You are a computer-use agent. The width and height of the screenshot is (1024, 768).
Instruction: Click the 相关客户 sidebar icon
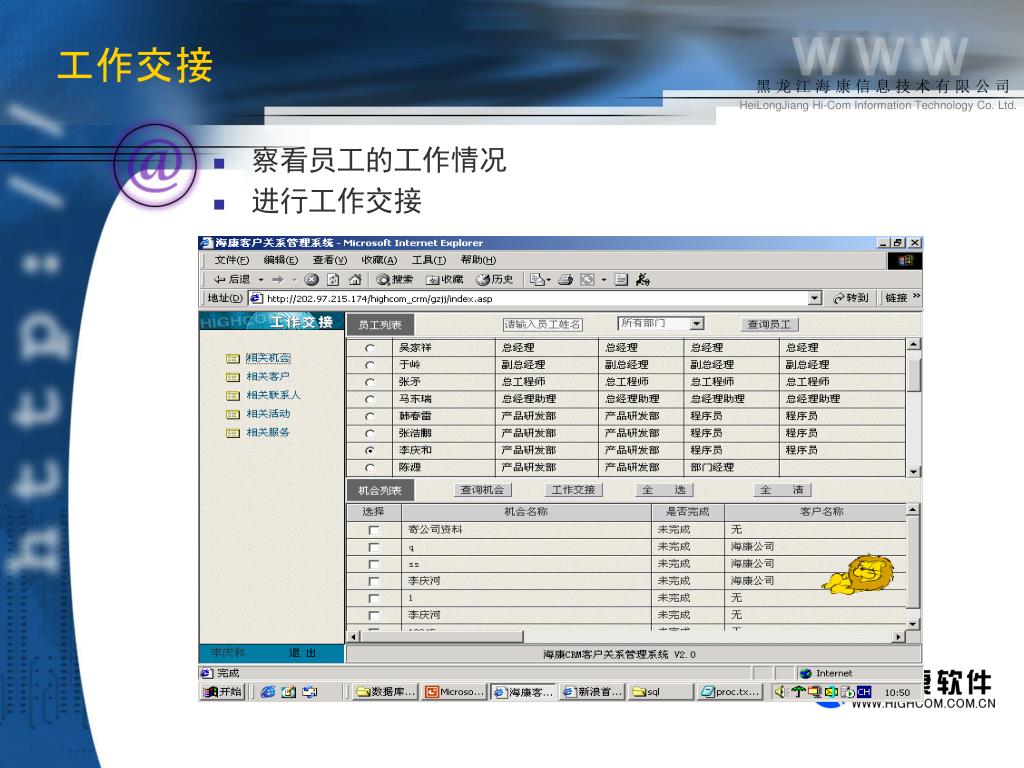(x=232, y=377)
